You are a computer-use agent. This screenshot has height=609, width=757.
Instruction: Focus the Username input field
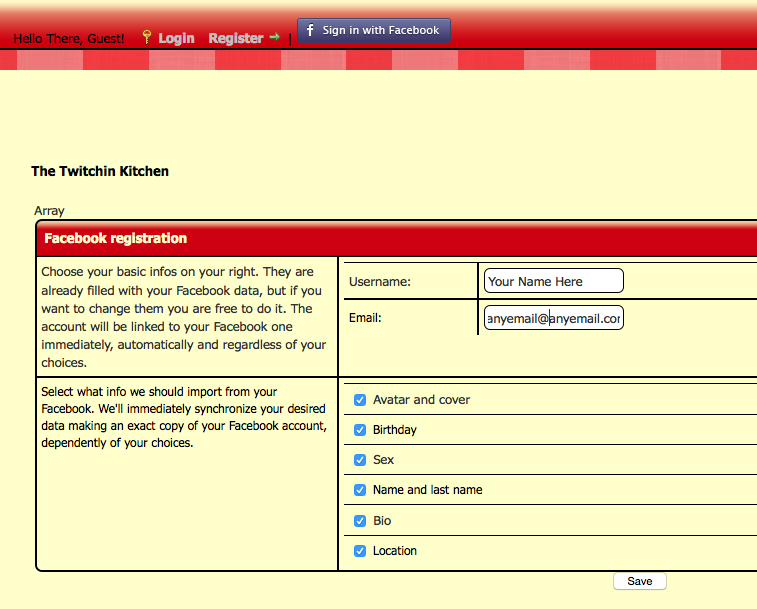(x=553, y=281)
